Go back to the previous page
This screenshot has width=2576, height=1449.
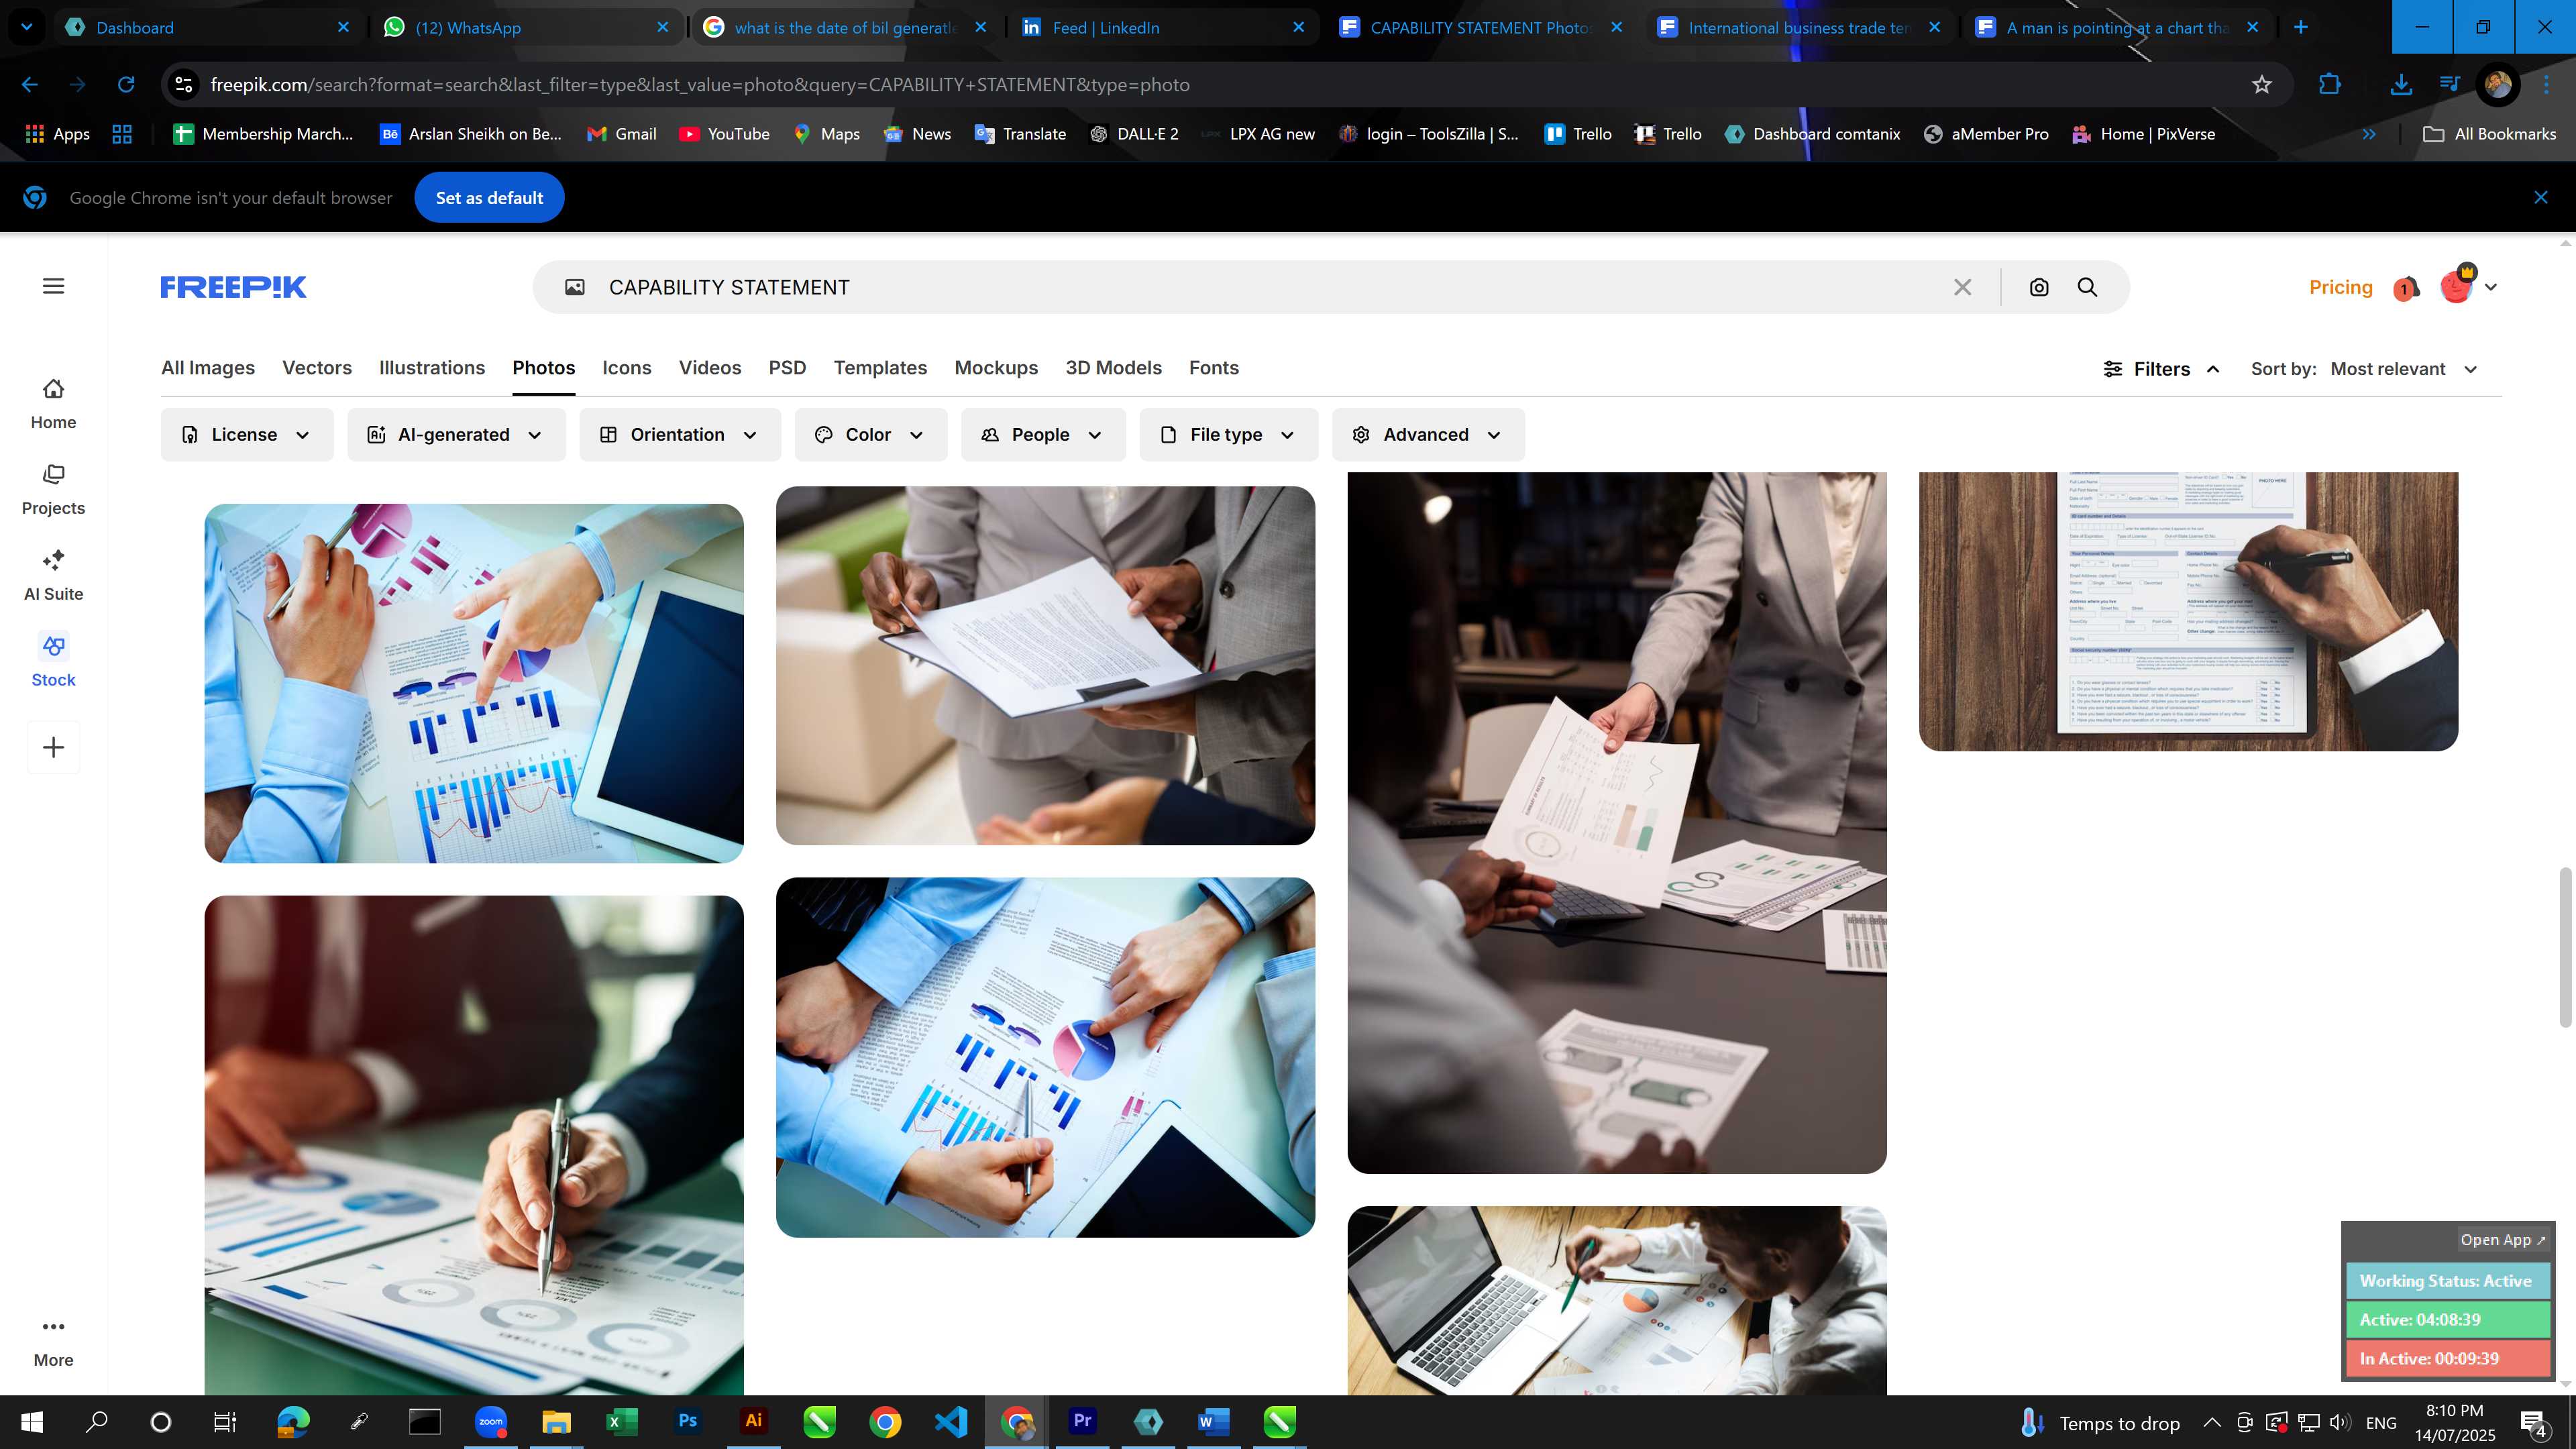[x=30, y=85]
